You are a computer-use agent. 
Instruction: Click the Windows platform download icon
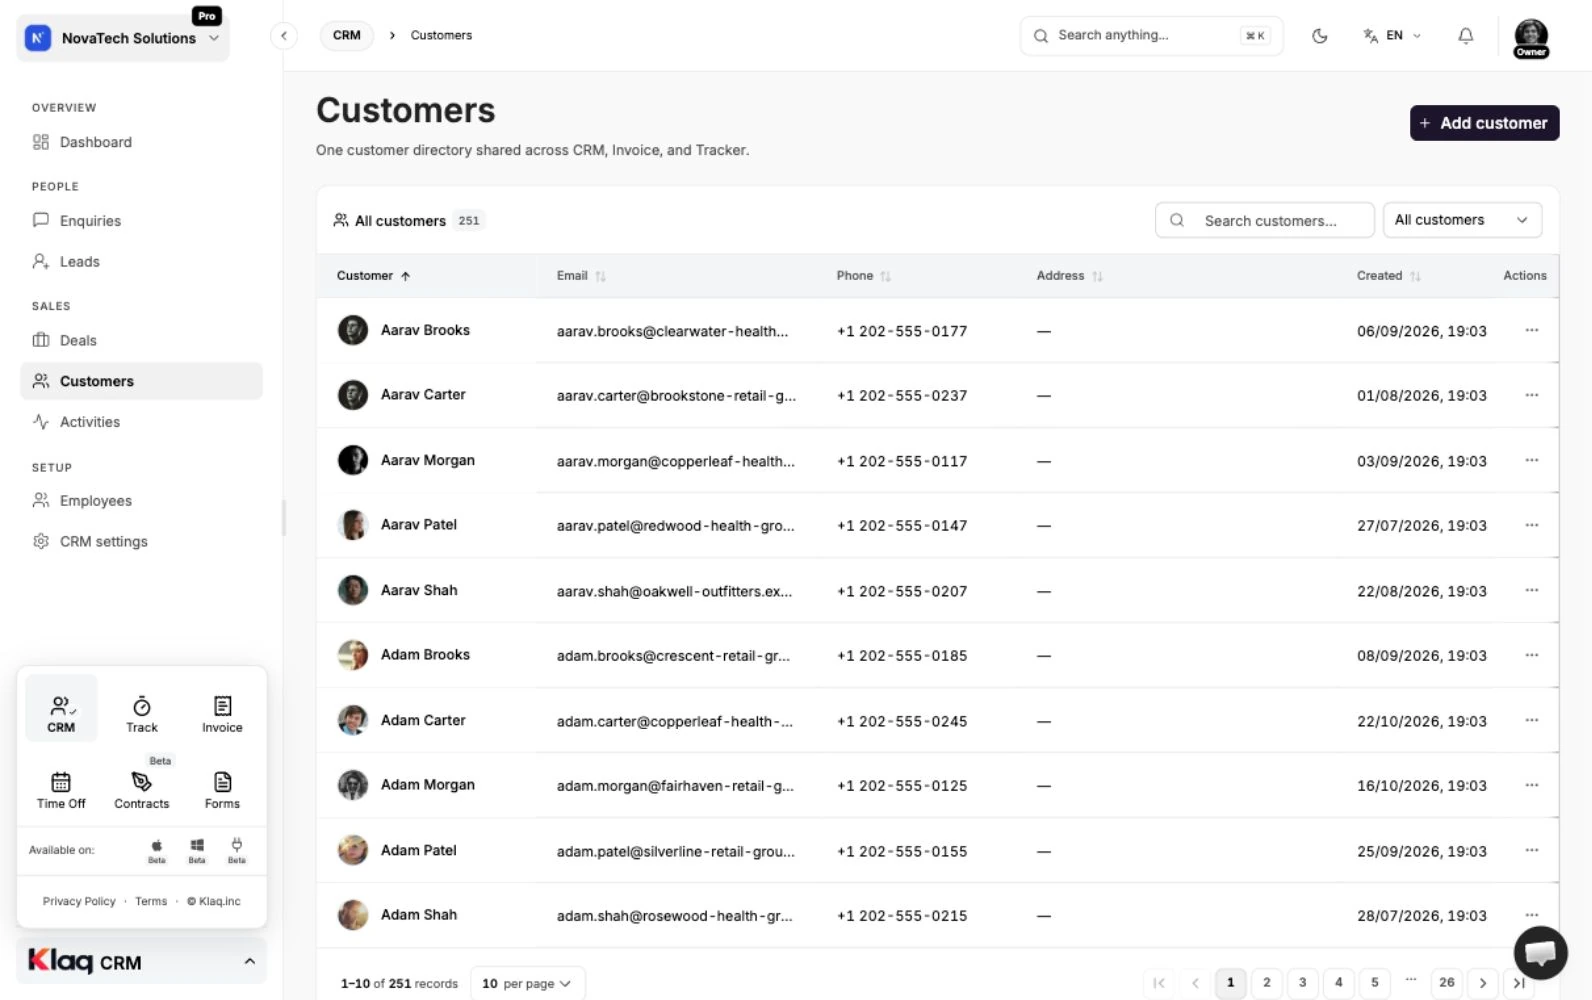[197, 850]
